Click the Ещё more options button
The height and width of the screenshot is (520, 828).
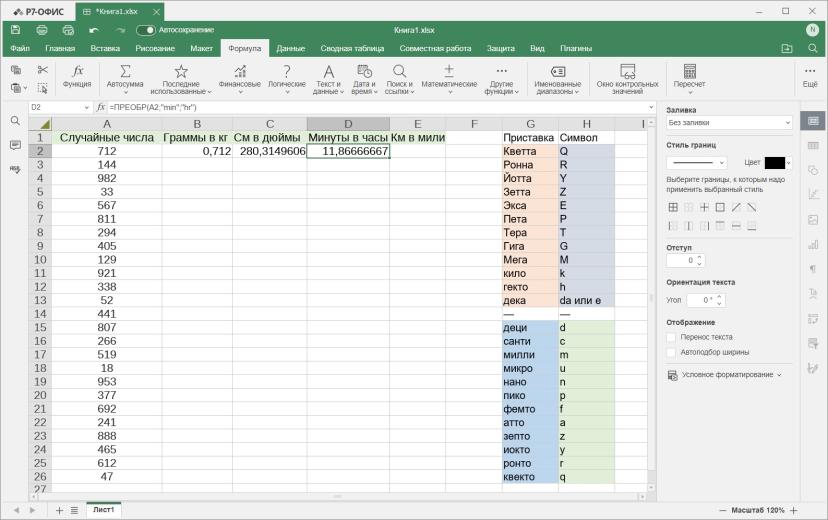coord(810,77)
